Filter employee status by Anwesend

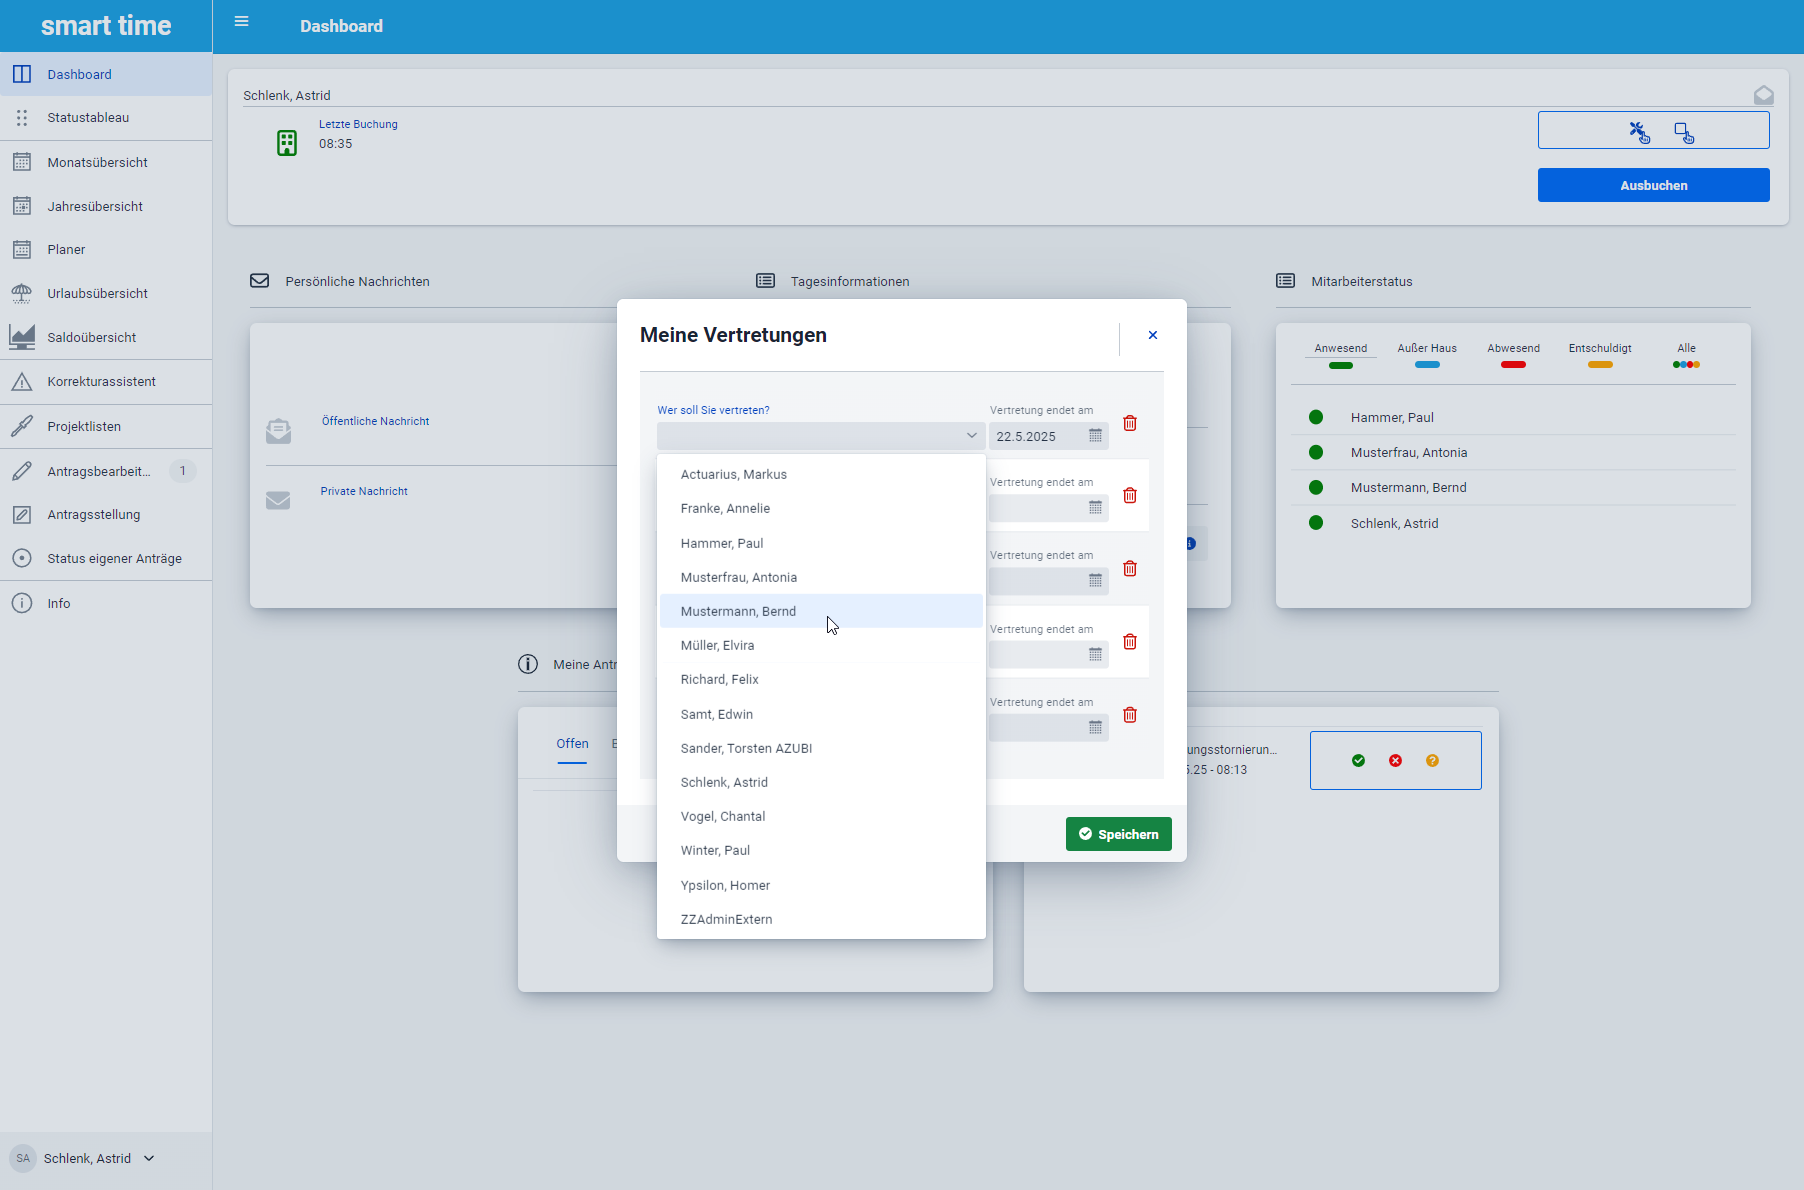click(1340, 355)
